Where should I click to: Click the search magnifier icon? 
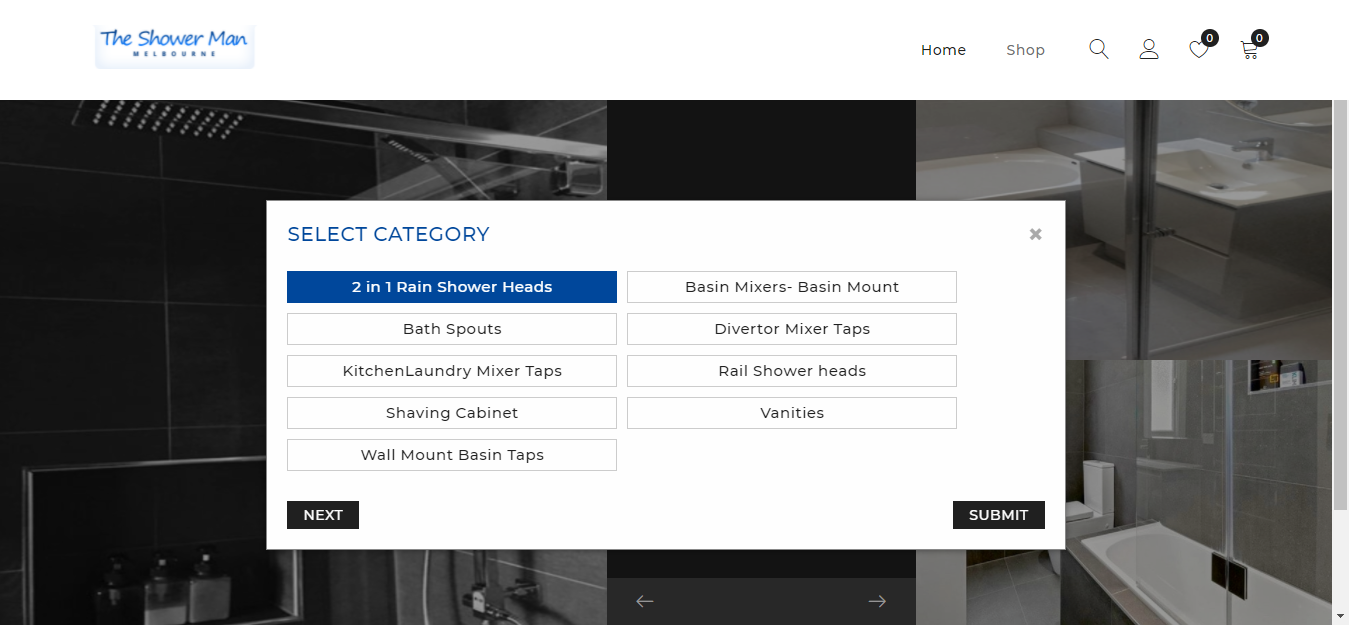pos(1098,49)
